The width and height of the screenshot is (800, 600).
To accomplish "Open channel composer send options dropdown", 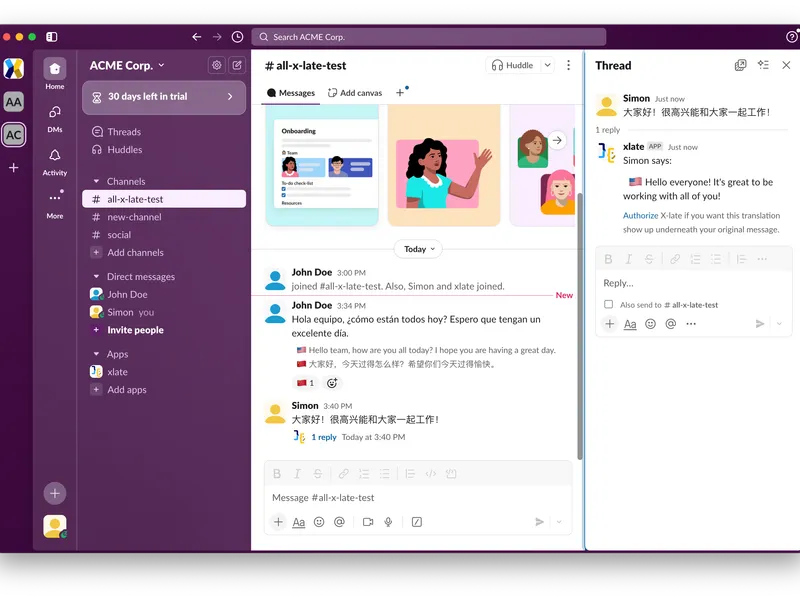I will 559,522.
